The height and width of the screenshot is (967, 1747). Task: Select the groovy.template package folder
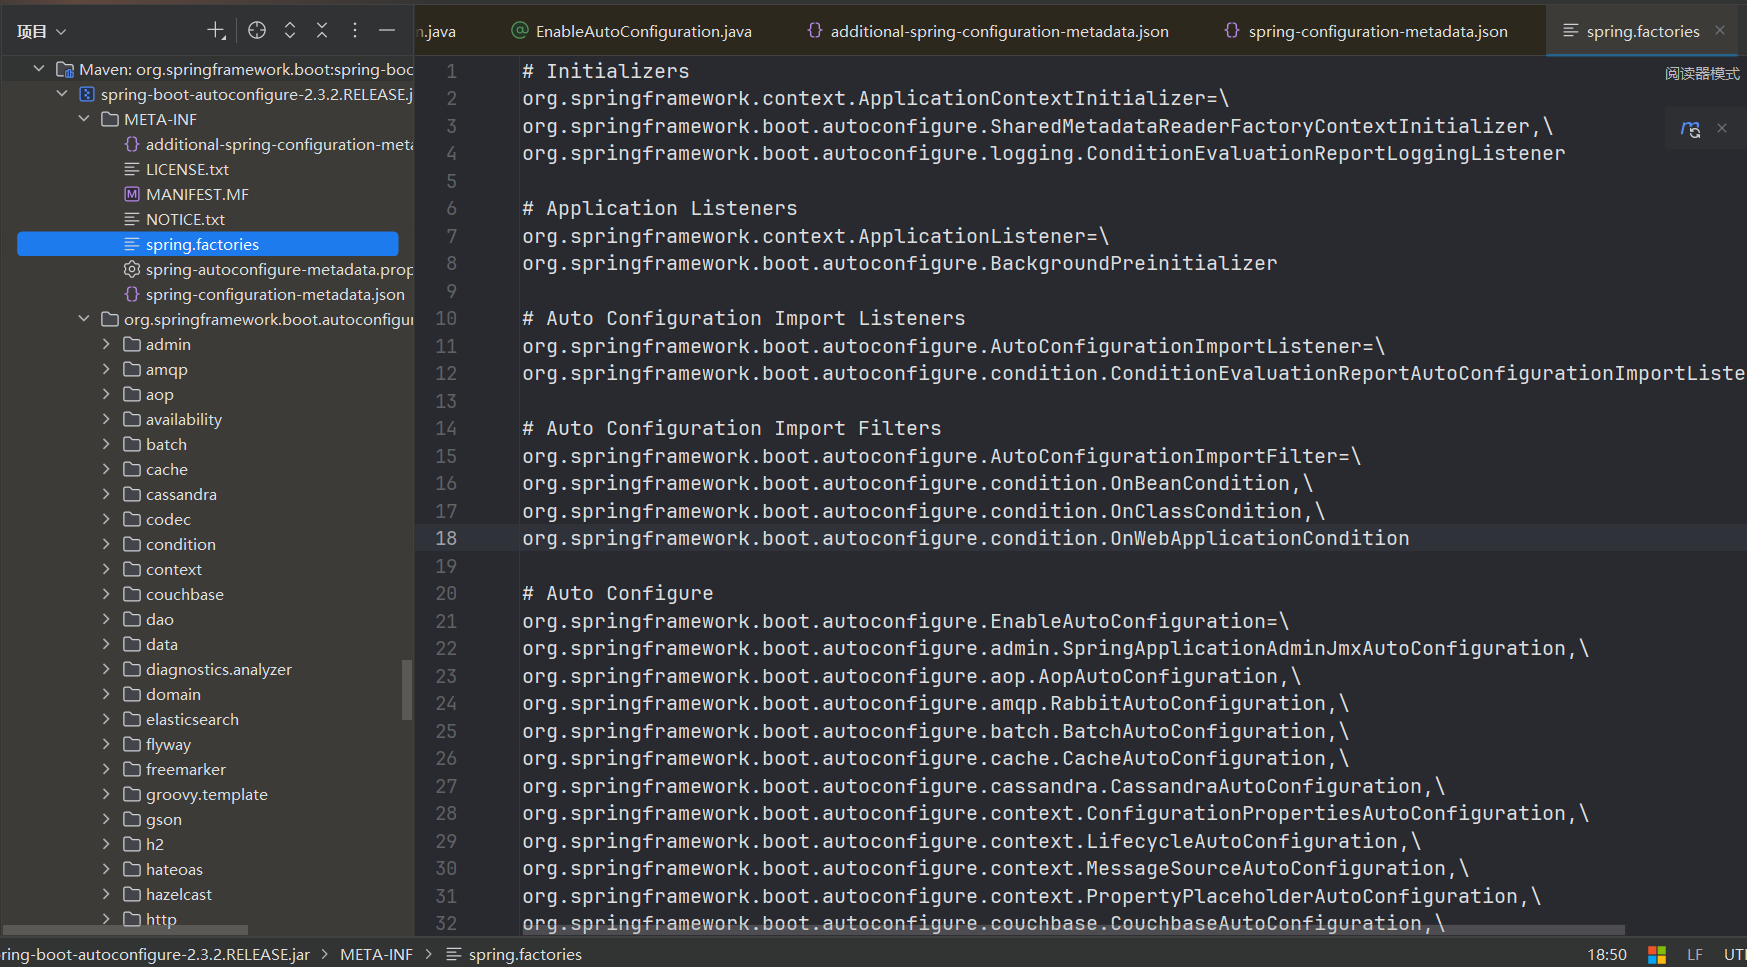click(196, 794)
